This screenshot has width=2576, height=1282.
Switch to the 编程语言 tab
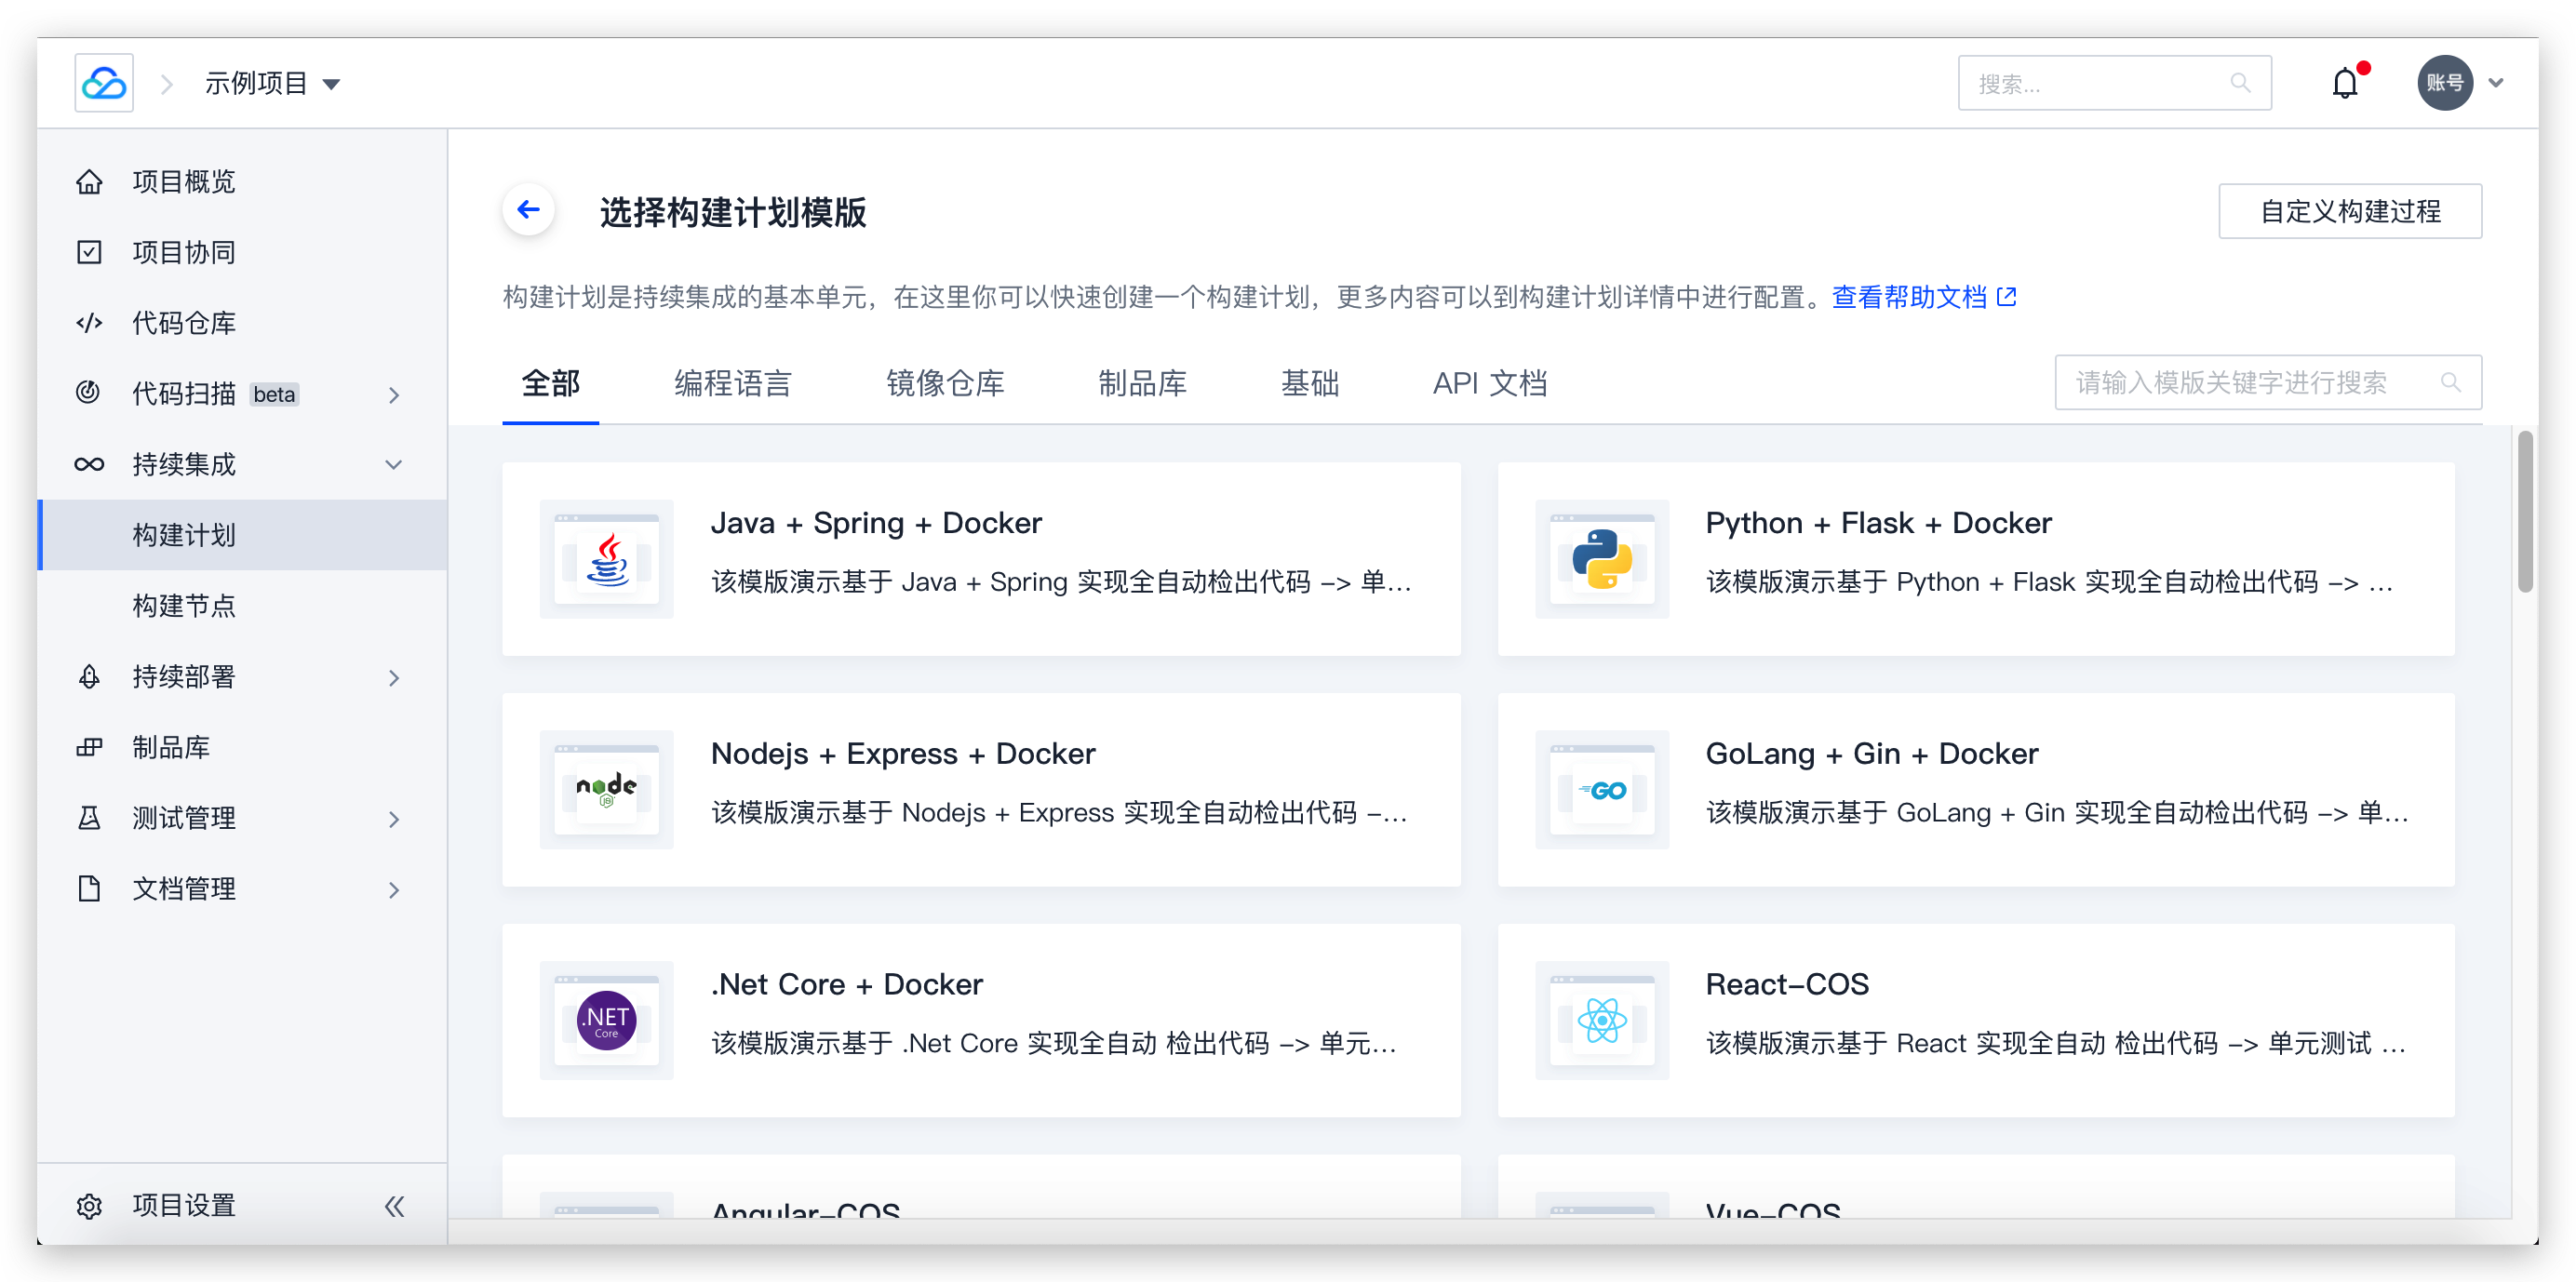click(x=732, y=383)
